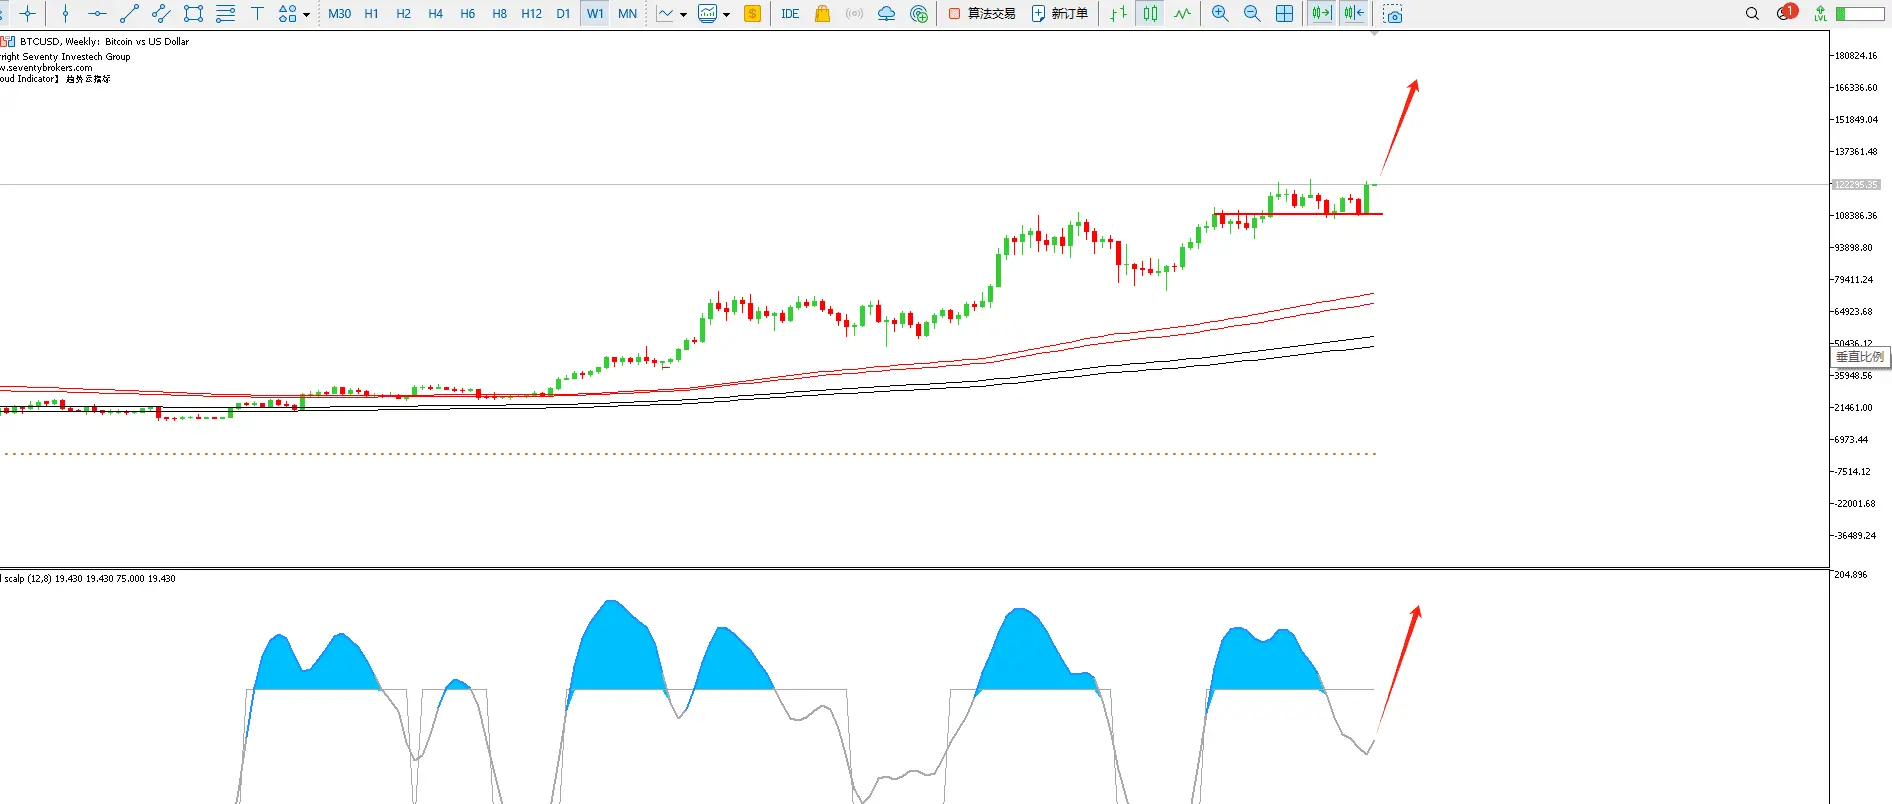Expand the indicators dropdown arrow
The height and width of the screenshot is (804, 1892).
[726, 15]
